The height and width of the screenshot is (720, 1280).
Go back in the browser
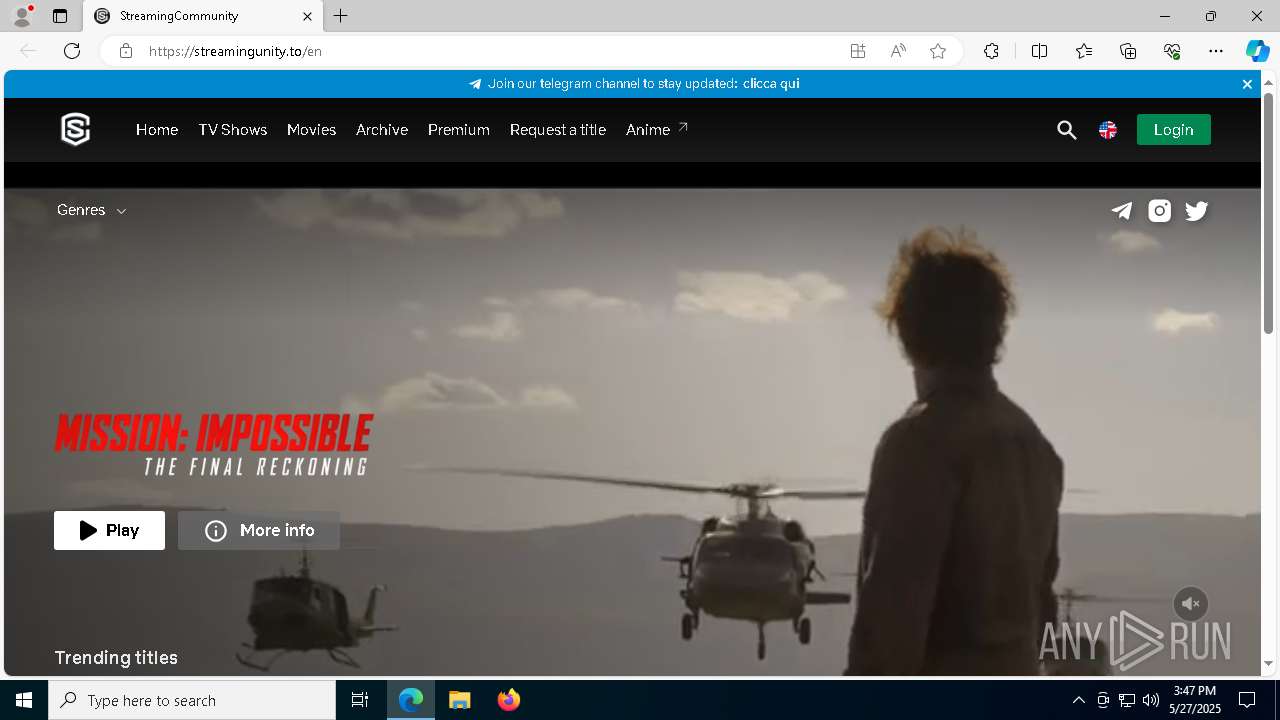[x=28, y=51]
